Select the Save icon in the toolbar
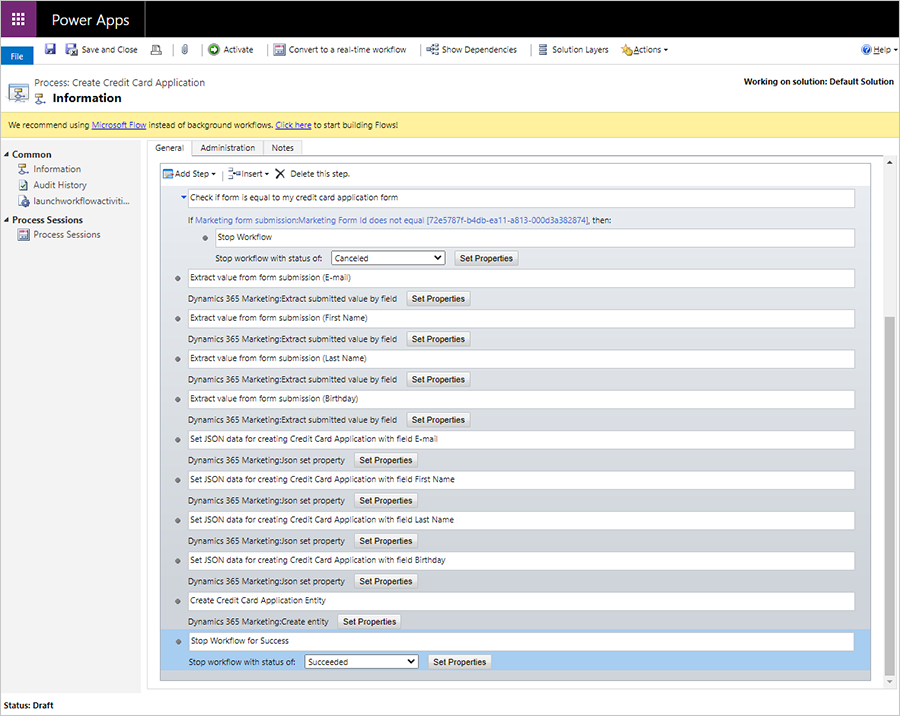The image size is (900, 716). [50, 49]
